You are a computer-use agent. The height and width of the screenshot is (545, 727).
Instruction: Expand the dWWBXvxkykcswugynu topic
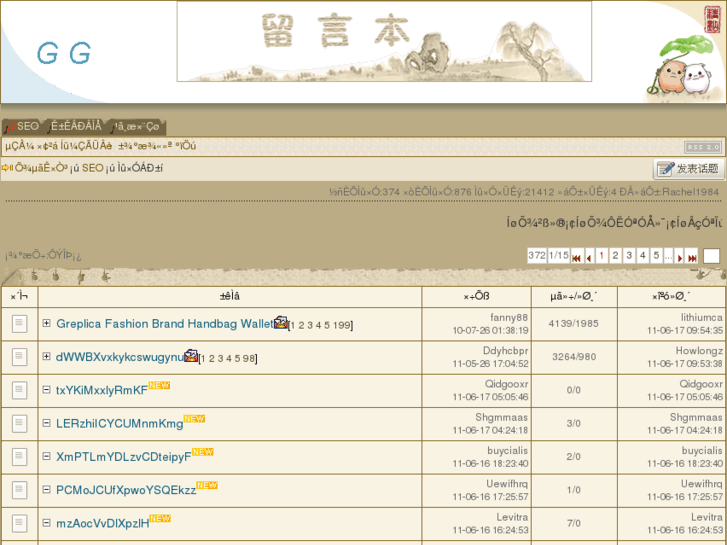point(46,356)
